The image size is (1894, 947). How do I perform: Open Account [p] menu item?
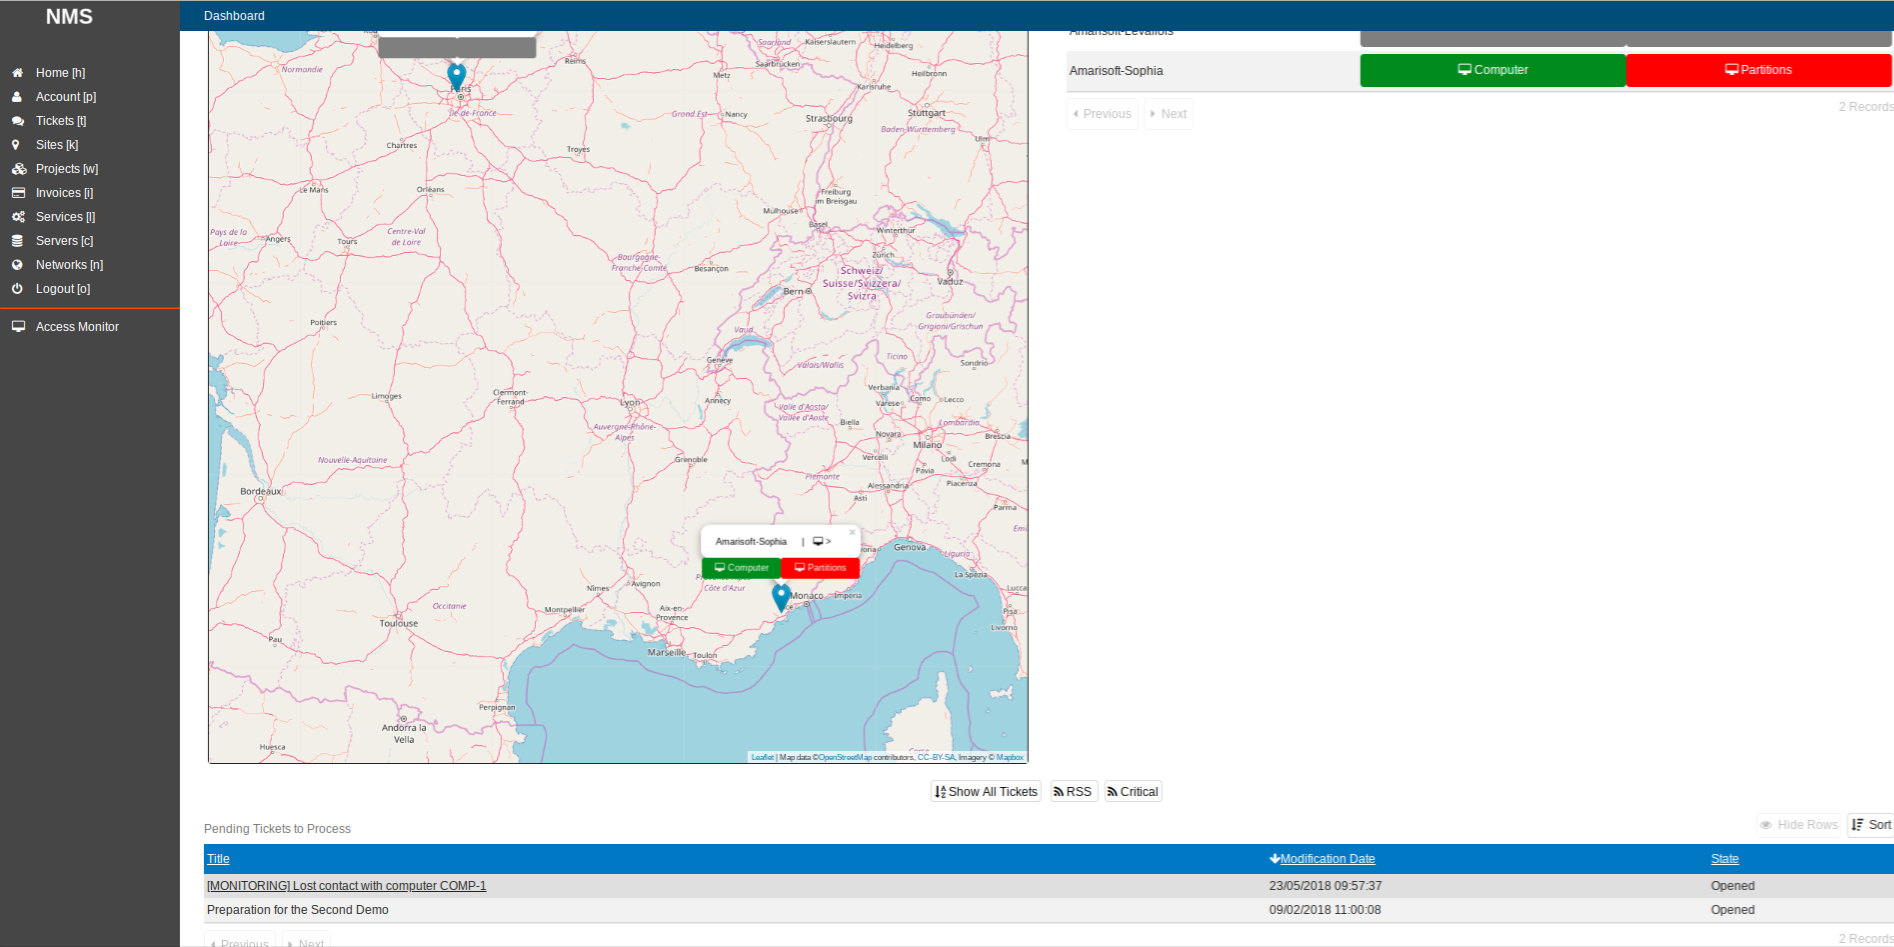click(x=66, y=97)
